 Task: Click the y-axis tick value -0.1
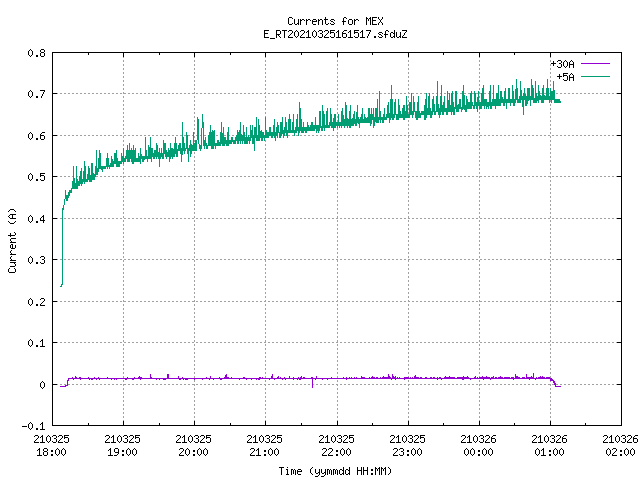pyautogui.click(x=33, y=426)
